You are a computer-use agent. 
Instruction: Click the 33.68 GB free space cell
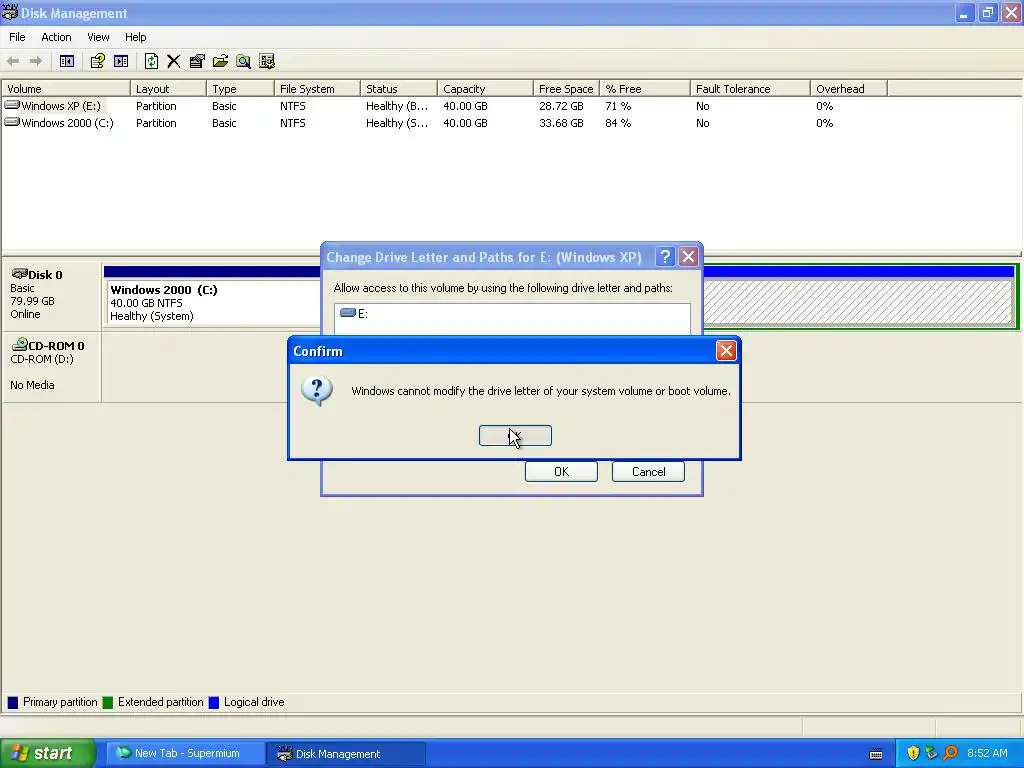[x=561, y=123]
